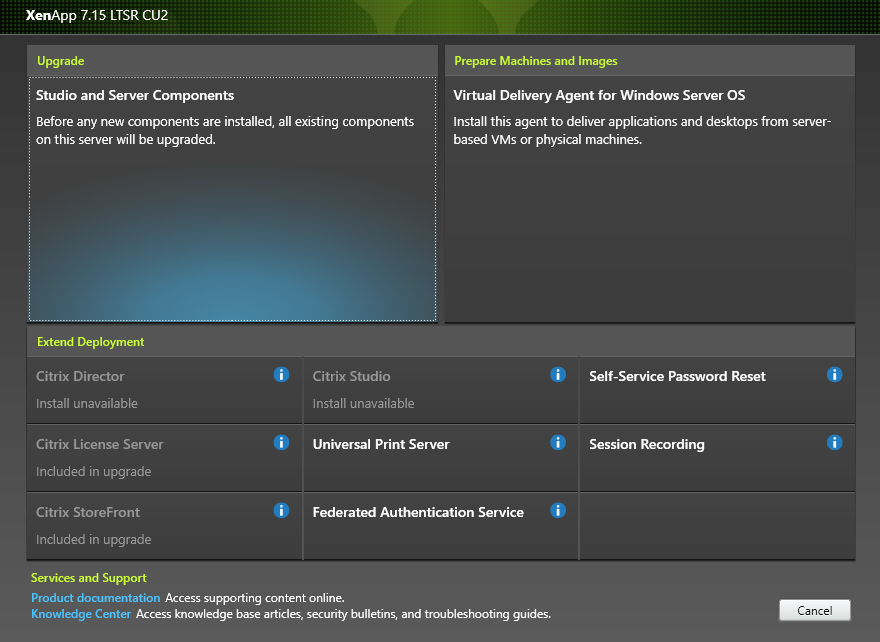This screenshot has height=642, width=880.
Task: Click info icon beside Citrix Studio
Action: click(x=558, y=375)
